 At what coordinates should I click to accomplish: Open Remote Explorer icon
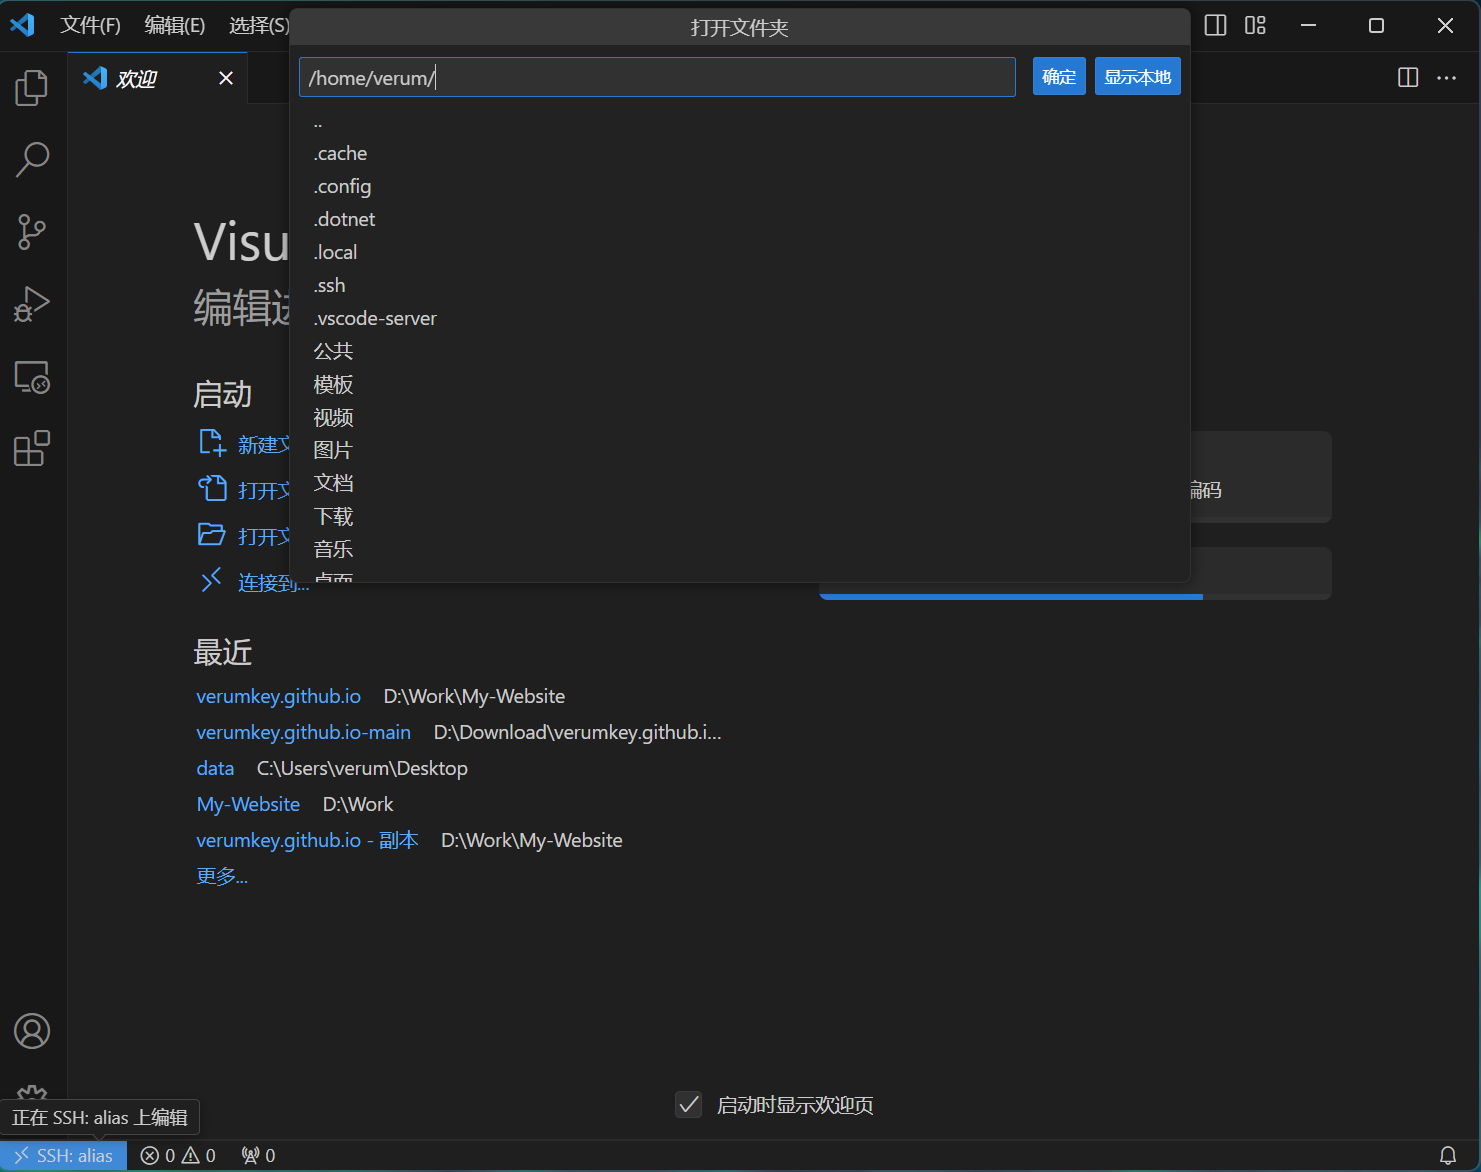pos(32,377)
